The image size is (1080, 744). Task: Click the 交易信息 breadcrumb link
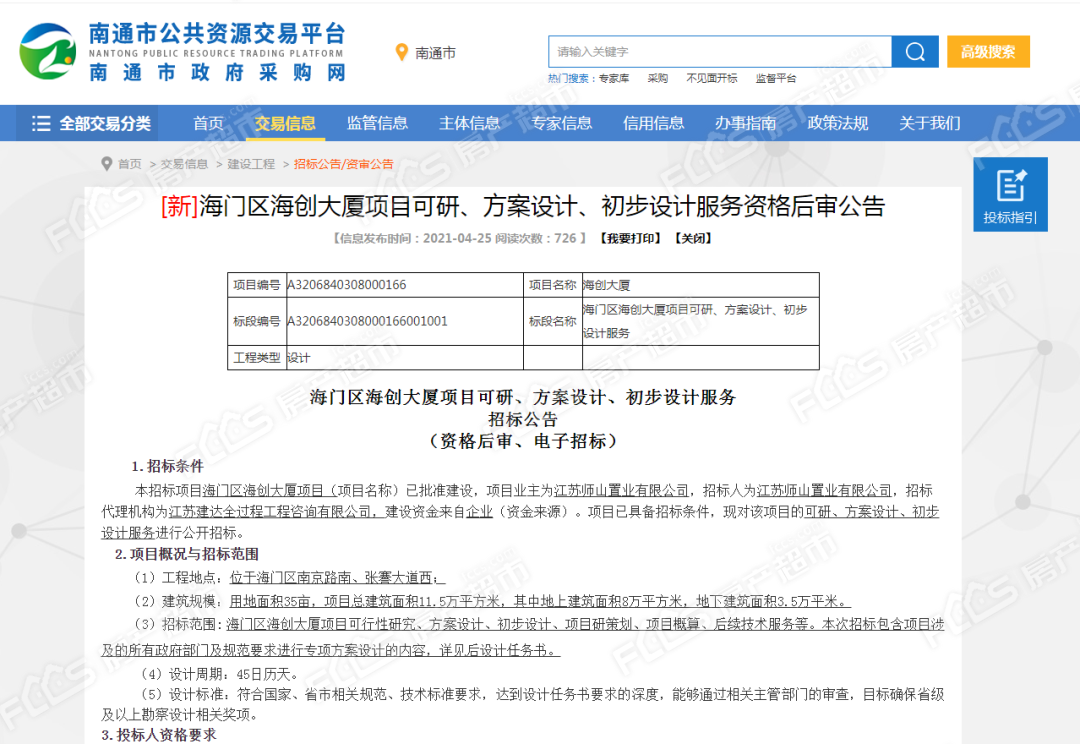(x=184, y=164)
